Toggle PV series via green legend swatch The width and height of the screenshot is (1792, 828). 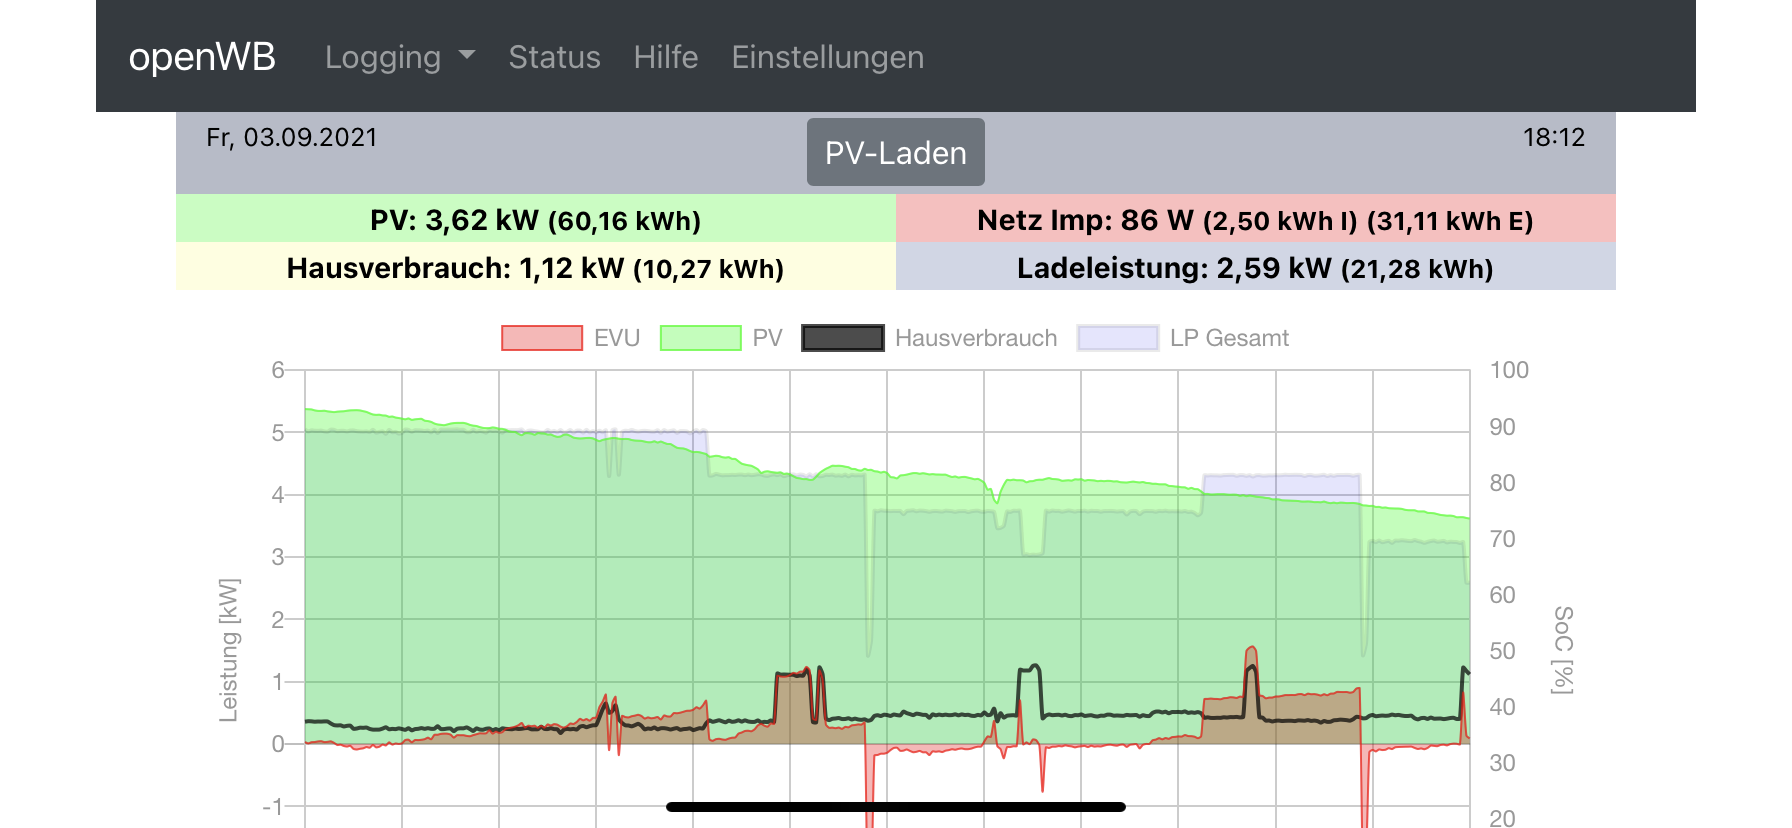coord(701,338)
